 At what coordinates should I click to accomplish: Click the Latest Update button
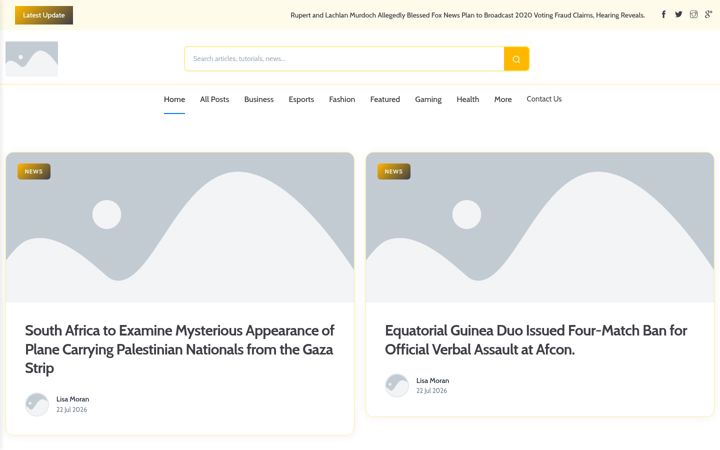[x=44, y=15]
